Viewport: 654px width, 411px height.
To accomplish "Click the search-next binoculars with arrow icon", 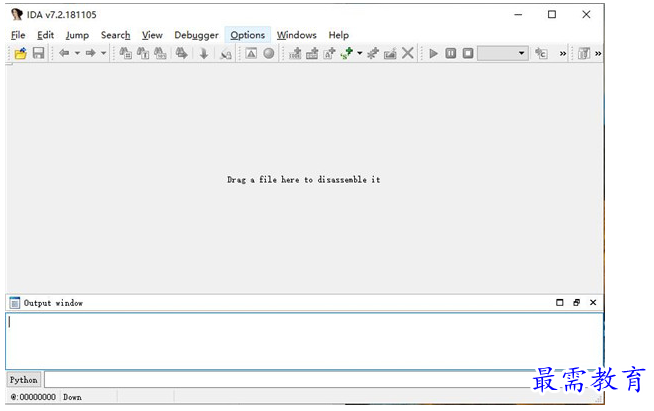I will 181,53.
